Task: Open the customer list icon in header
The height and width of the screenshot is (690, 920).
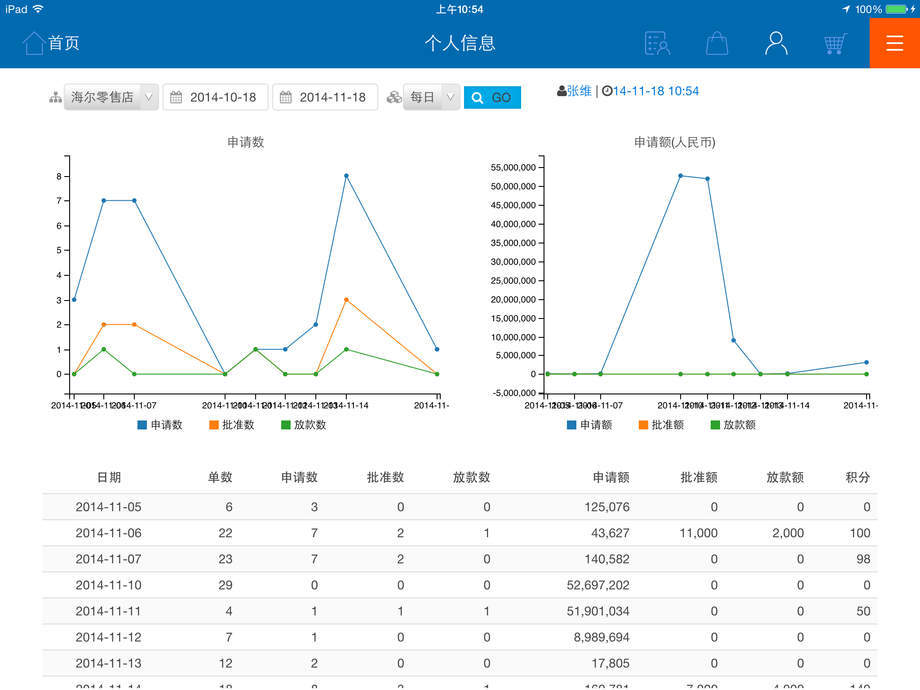Action: point(657,43)
